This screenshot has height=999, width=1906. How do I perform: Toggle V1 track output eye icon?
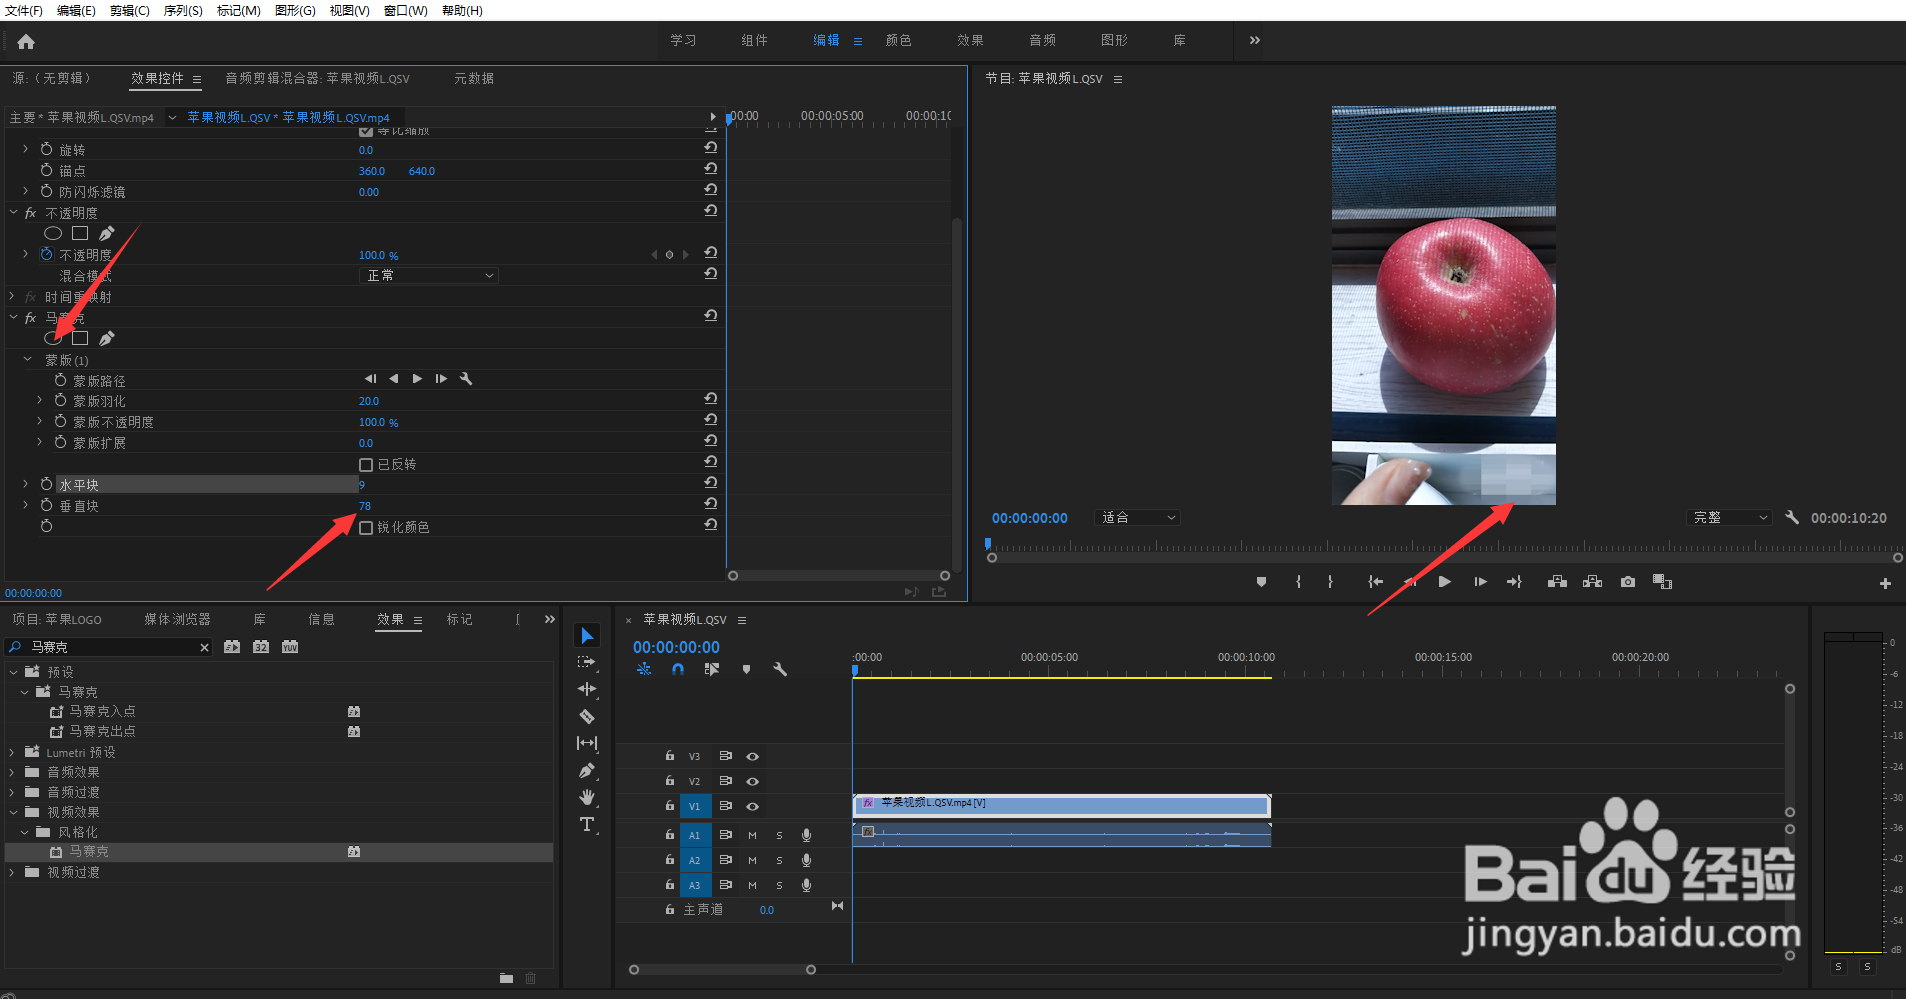click(x=753, y=806)
